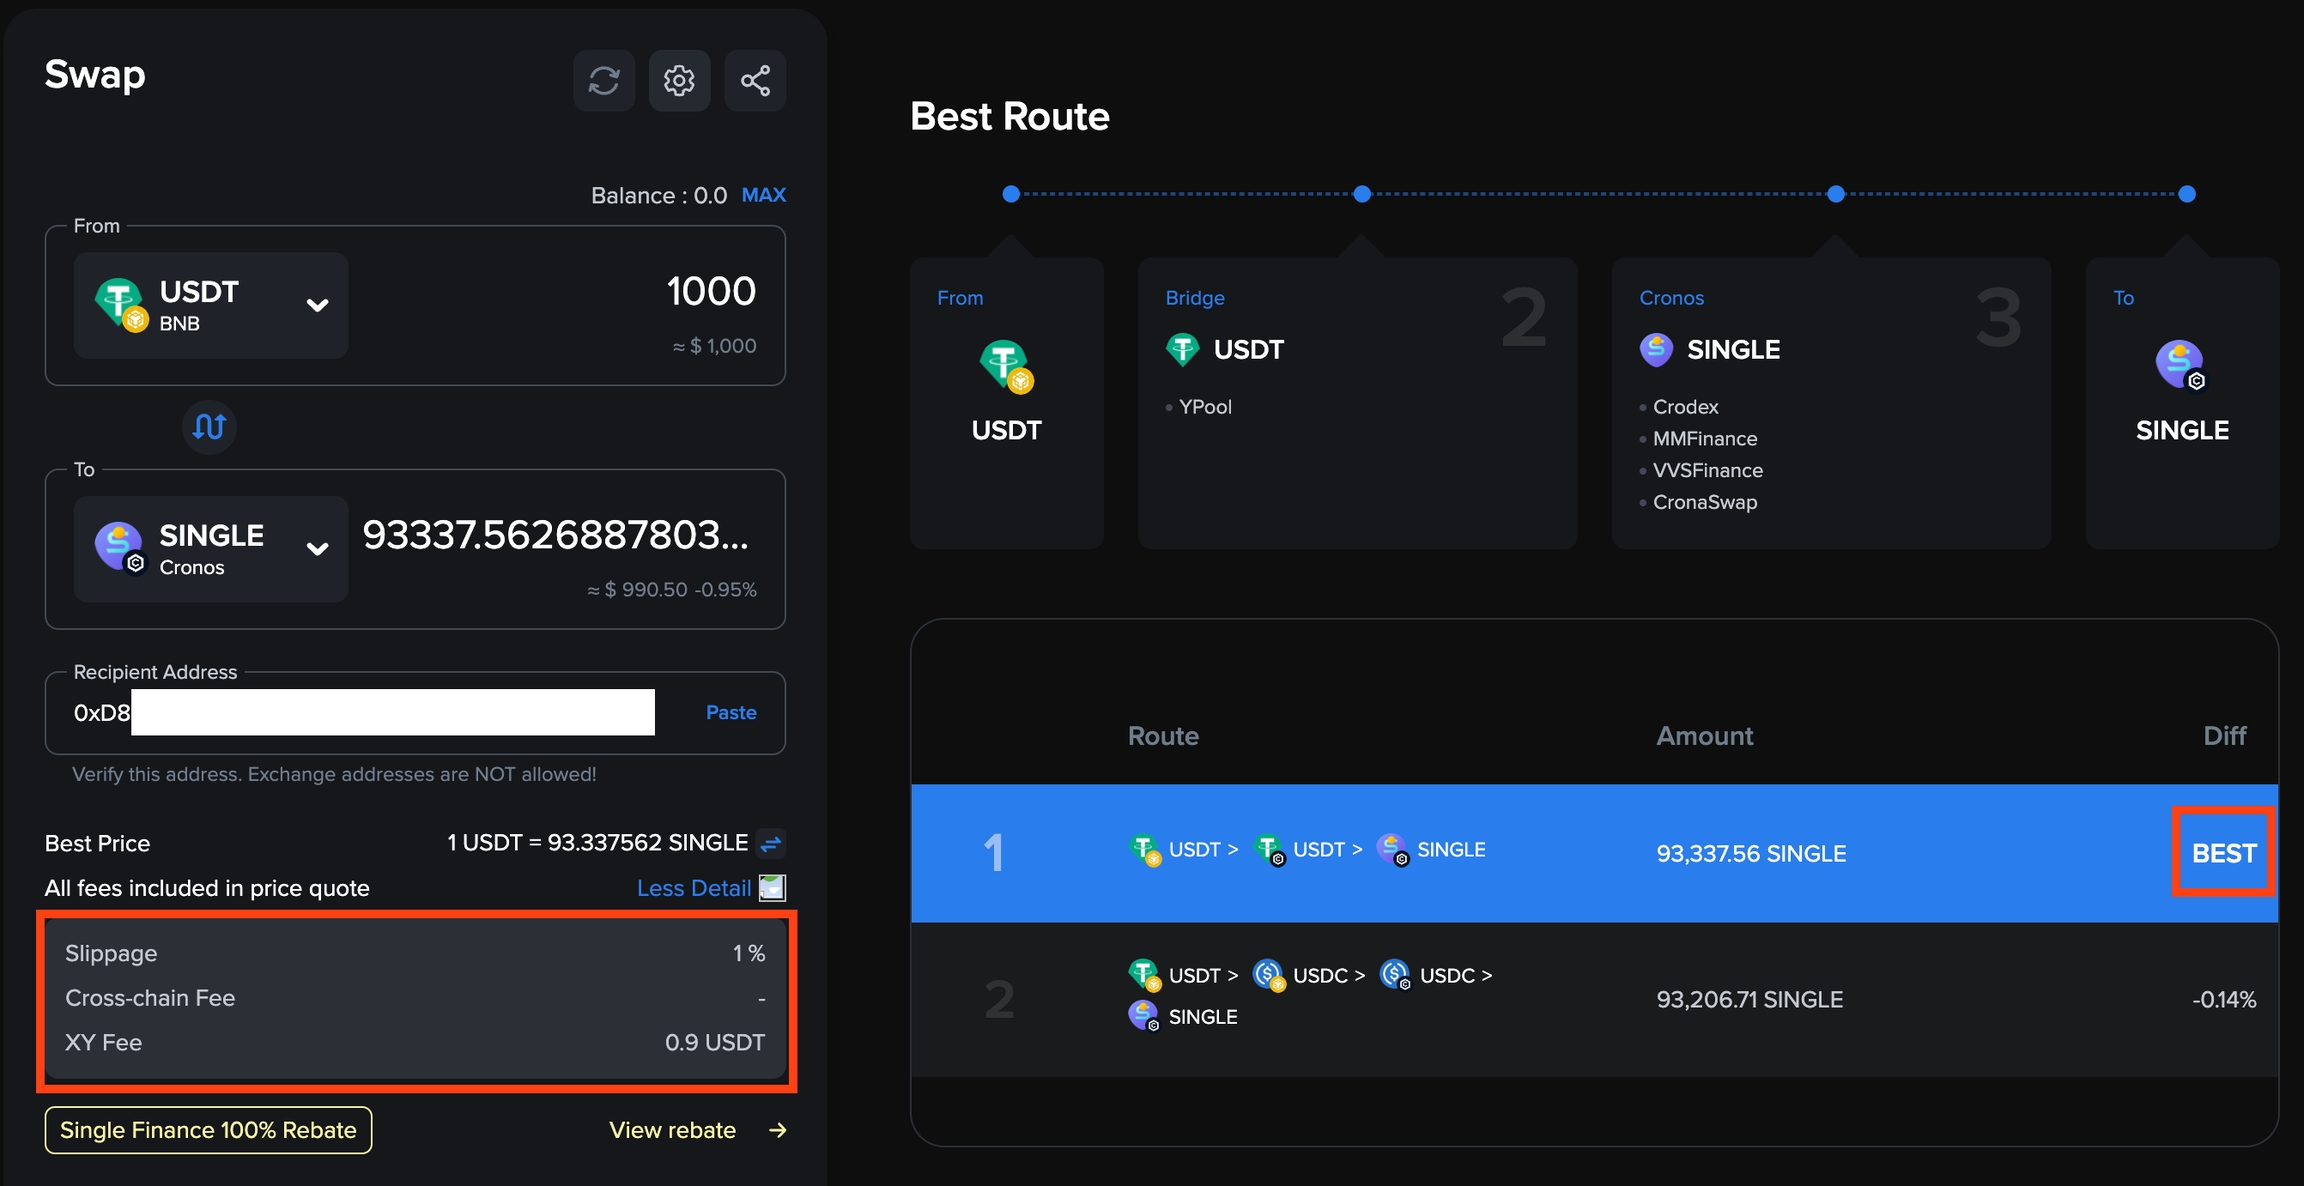Click MAX balance link
This screenshot has height=1186, width=2304.
click(763, 195)
